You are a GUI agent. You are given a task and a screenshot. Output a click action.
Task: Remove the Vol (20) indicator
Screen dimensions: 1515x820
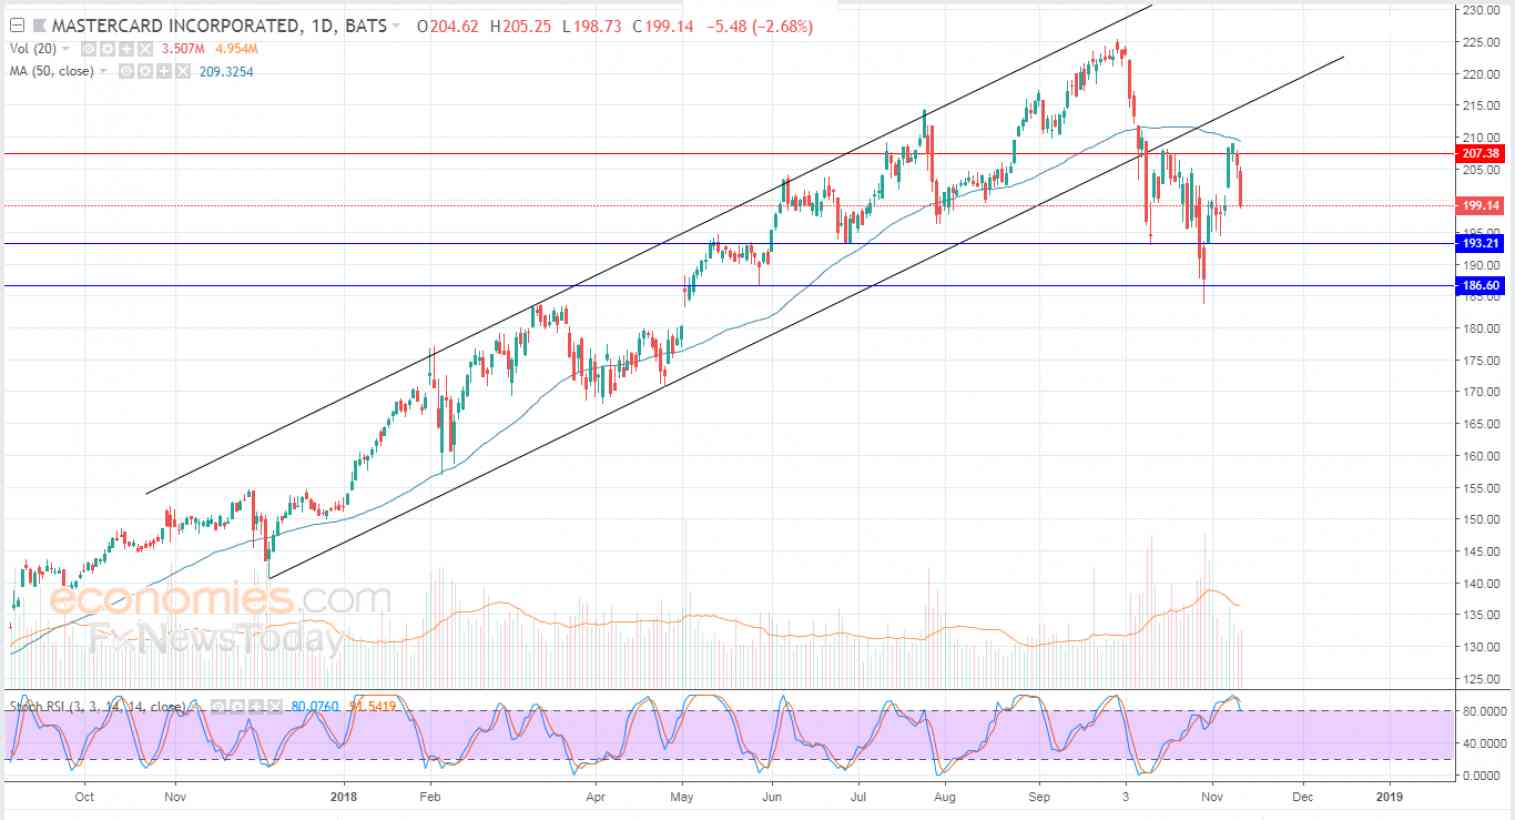pos(143,49)
